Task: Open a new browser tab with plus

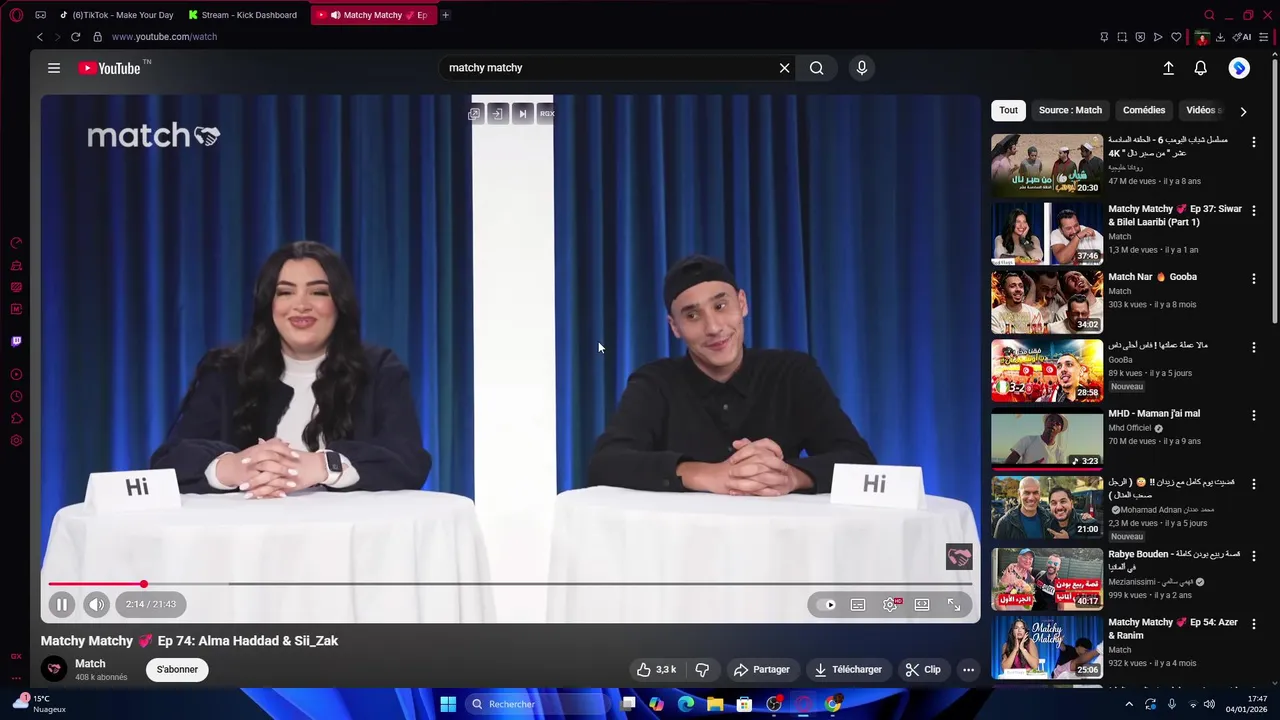Action: [x=445, y=15]
